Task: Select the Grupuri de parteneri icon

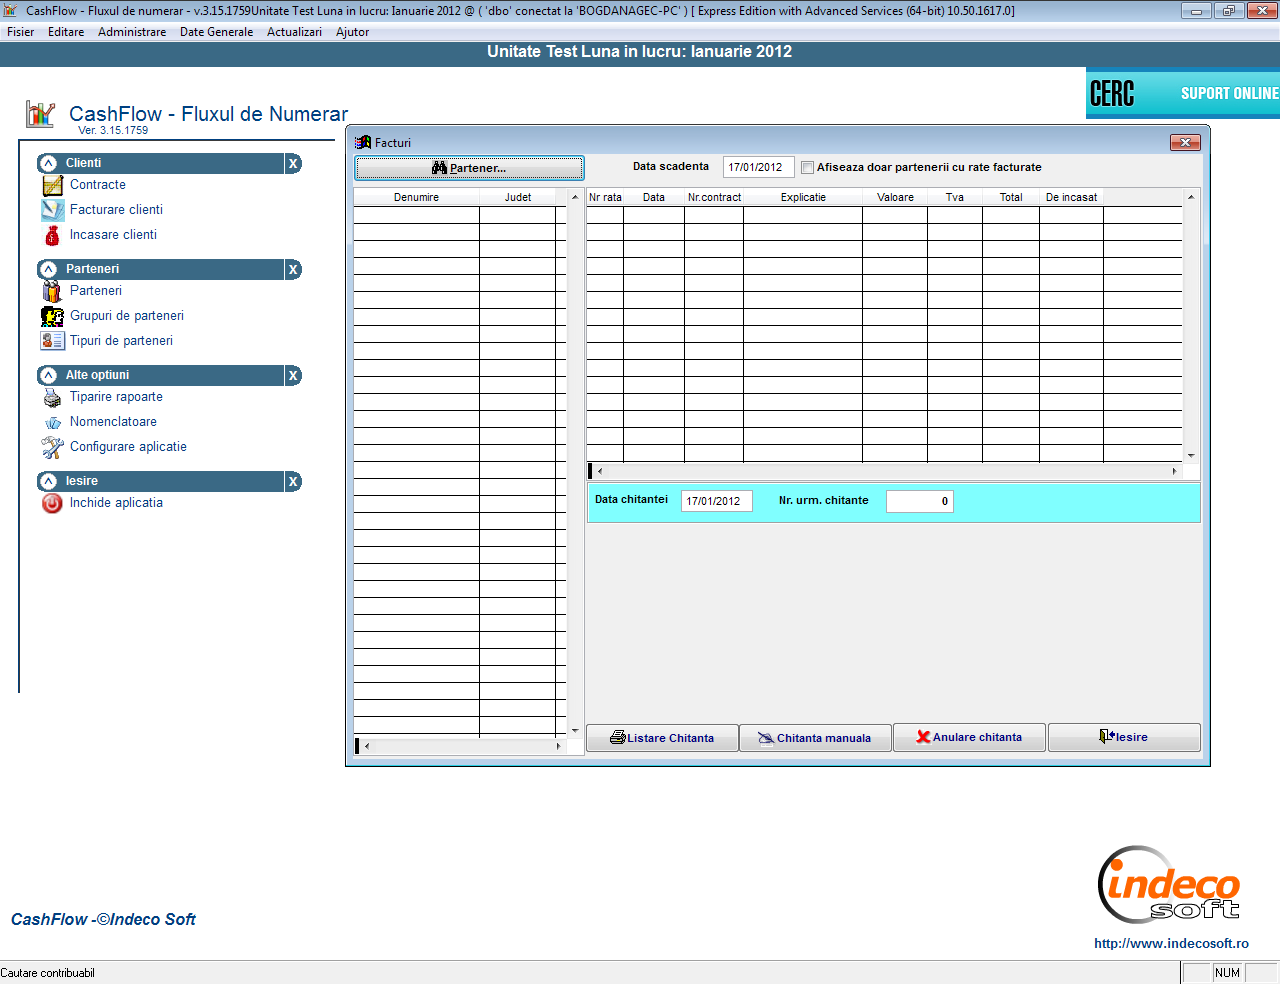Action: [52, 316]
